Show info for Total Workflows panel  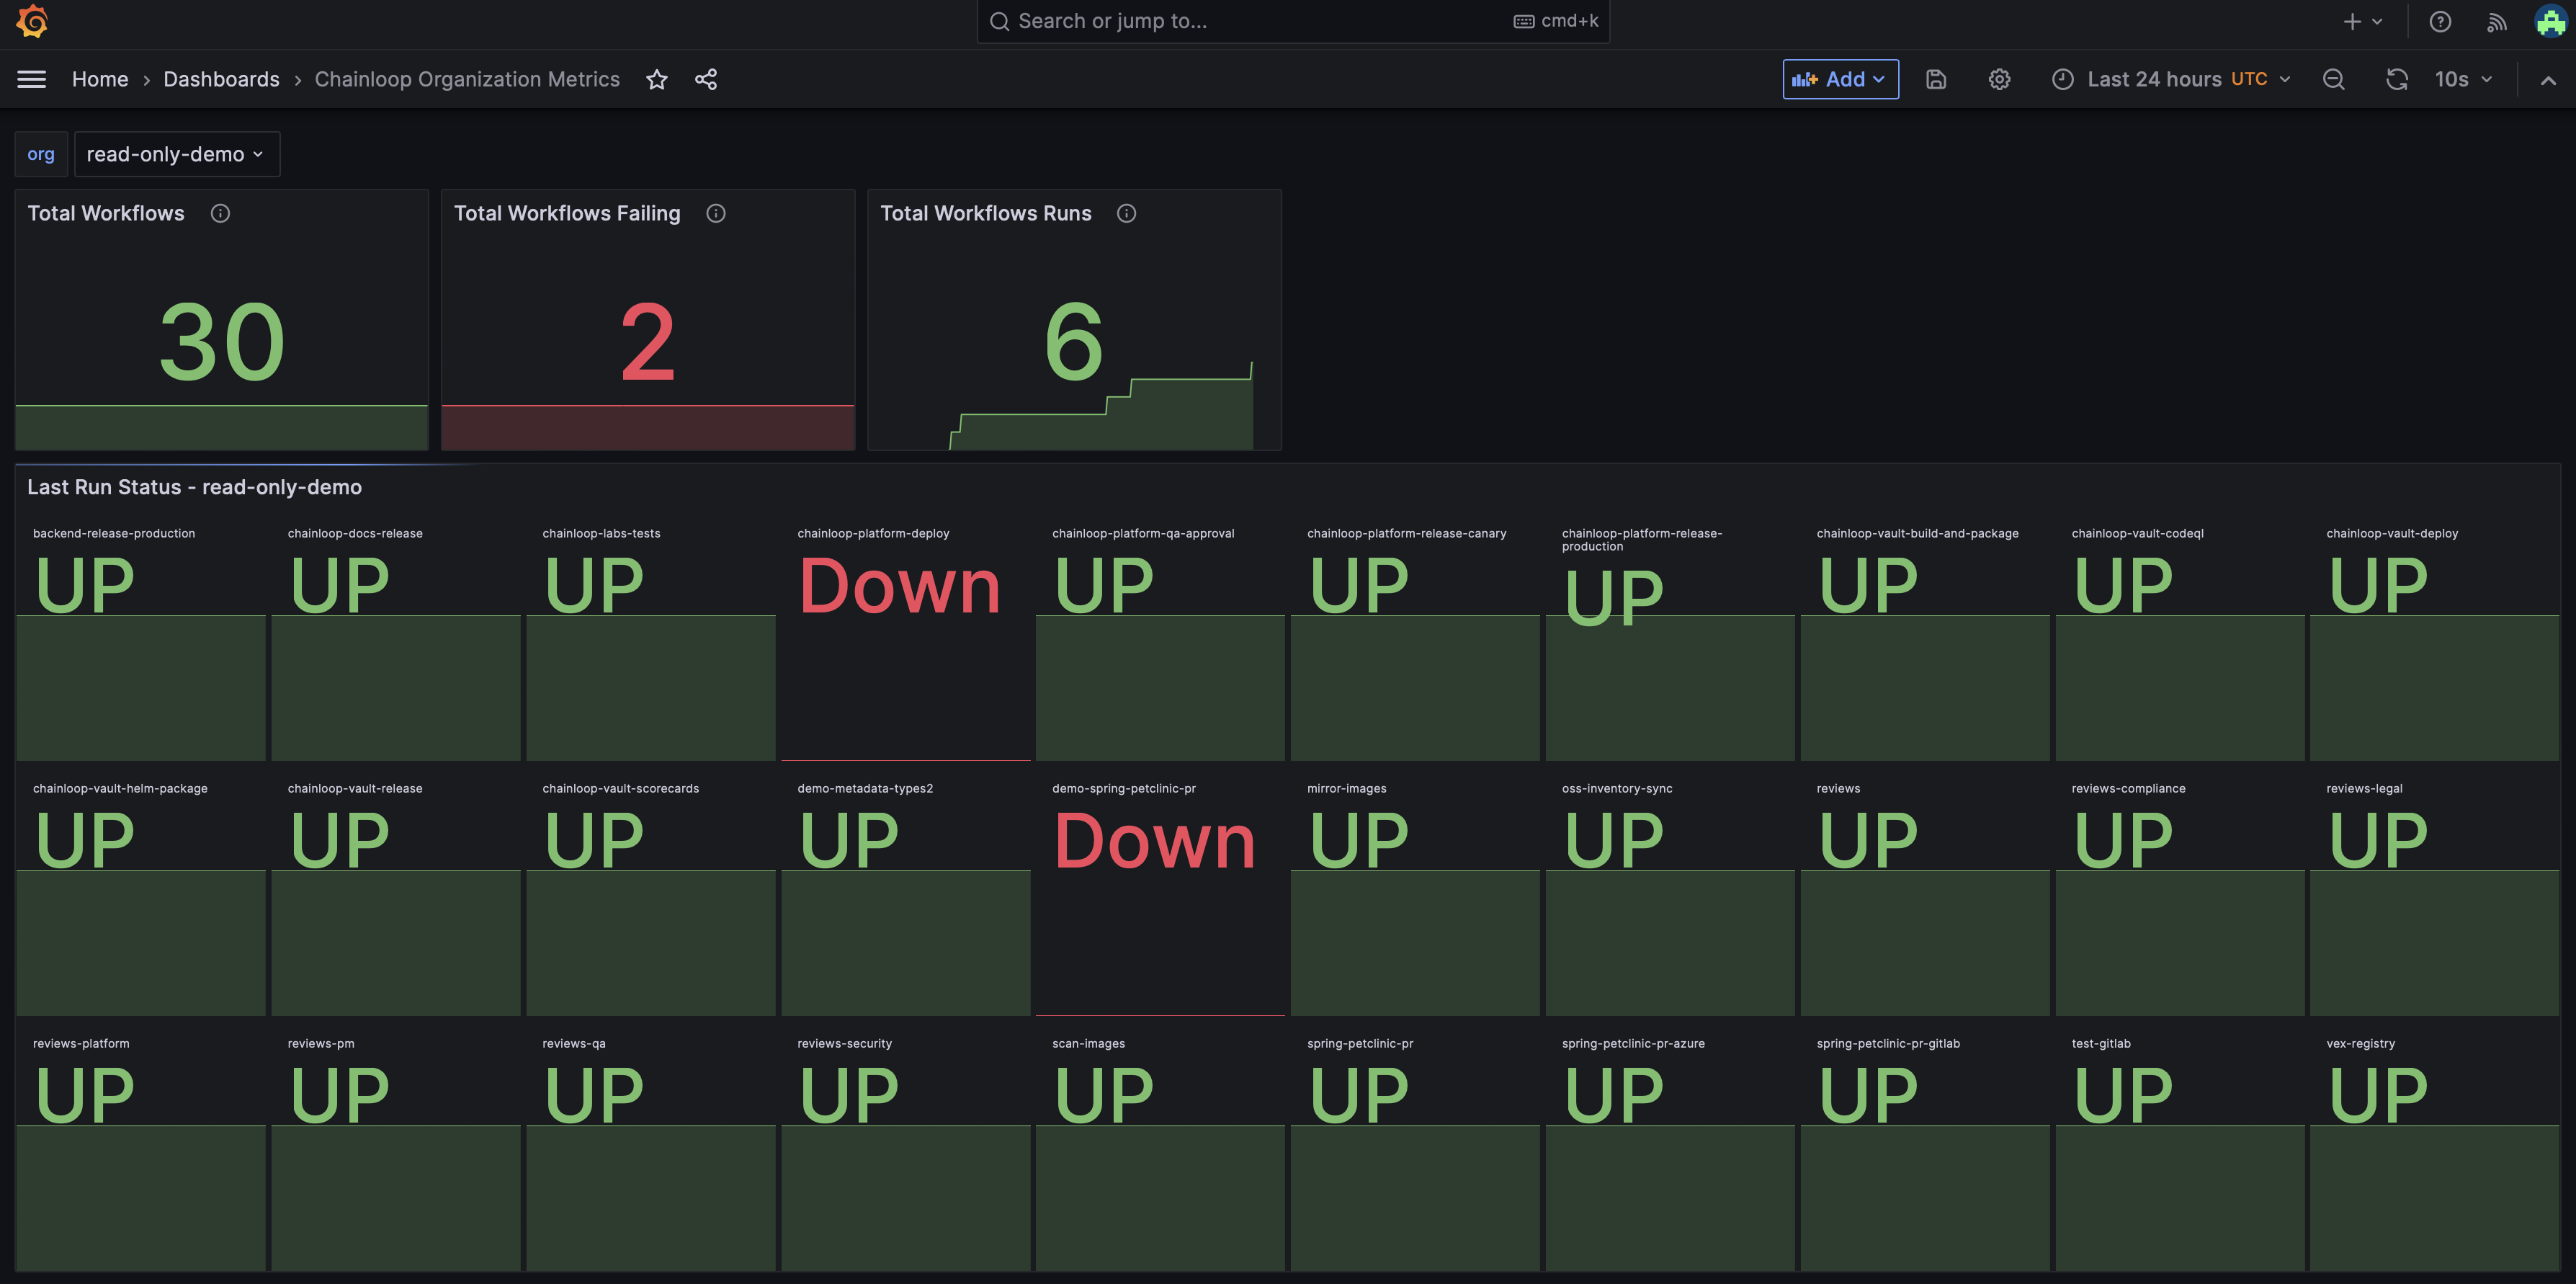click(220, 213)
